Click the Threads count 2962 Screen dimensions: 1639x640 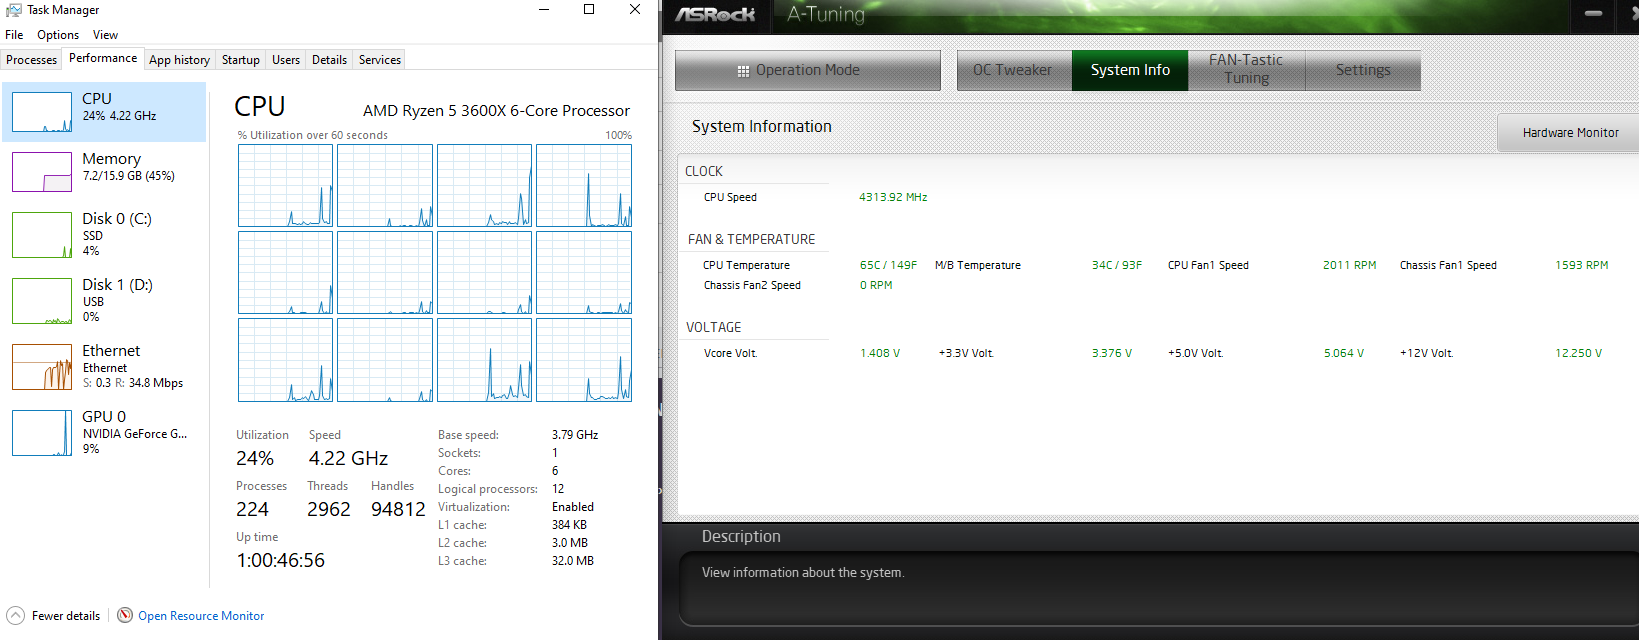point(329,509)
